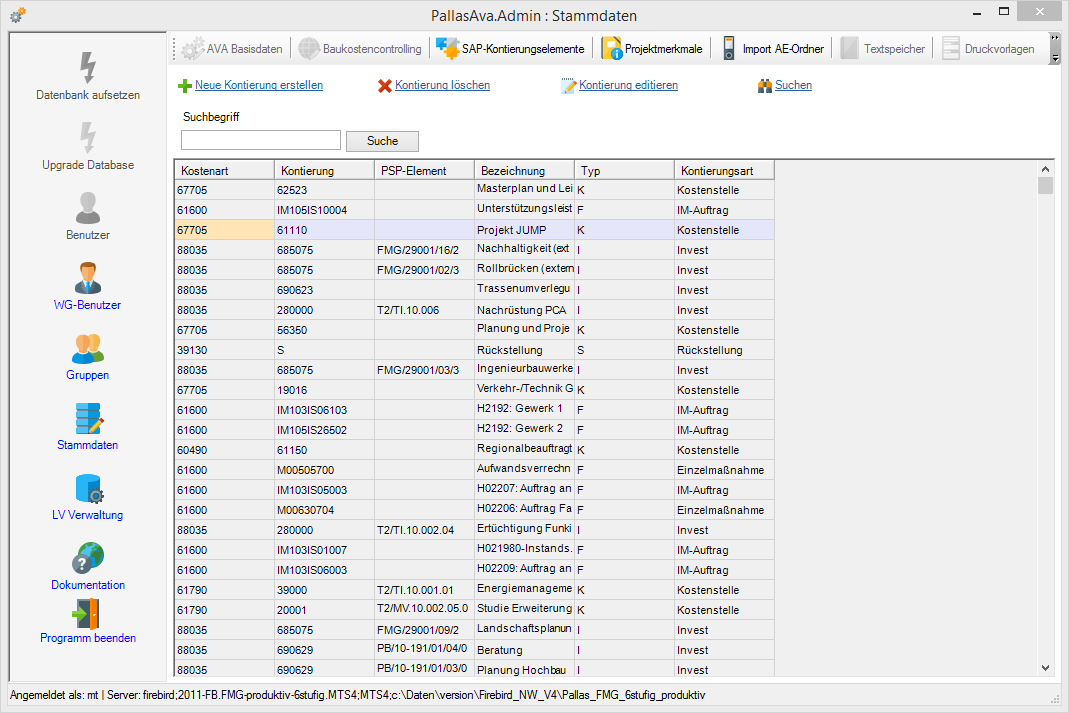Open WG-Benutzer user icon
The height and width of the screenshot is (713, 1069).
[88, 278]
